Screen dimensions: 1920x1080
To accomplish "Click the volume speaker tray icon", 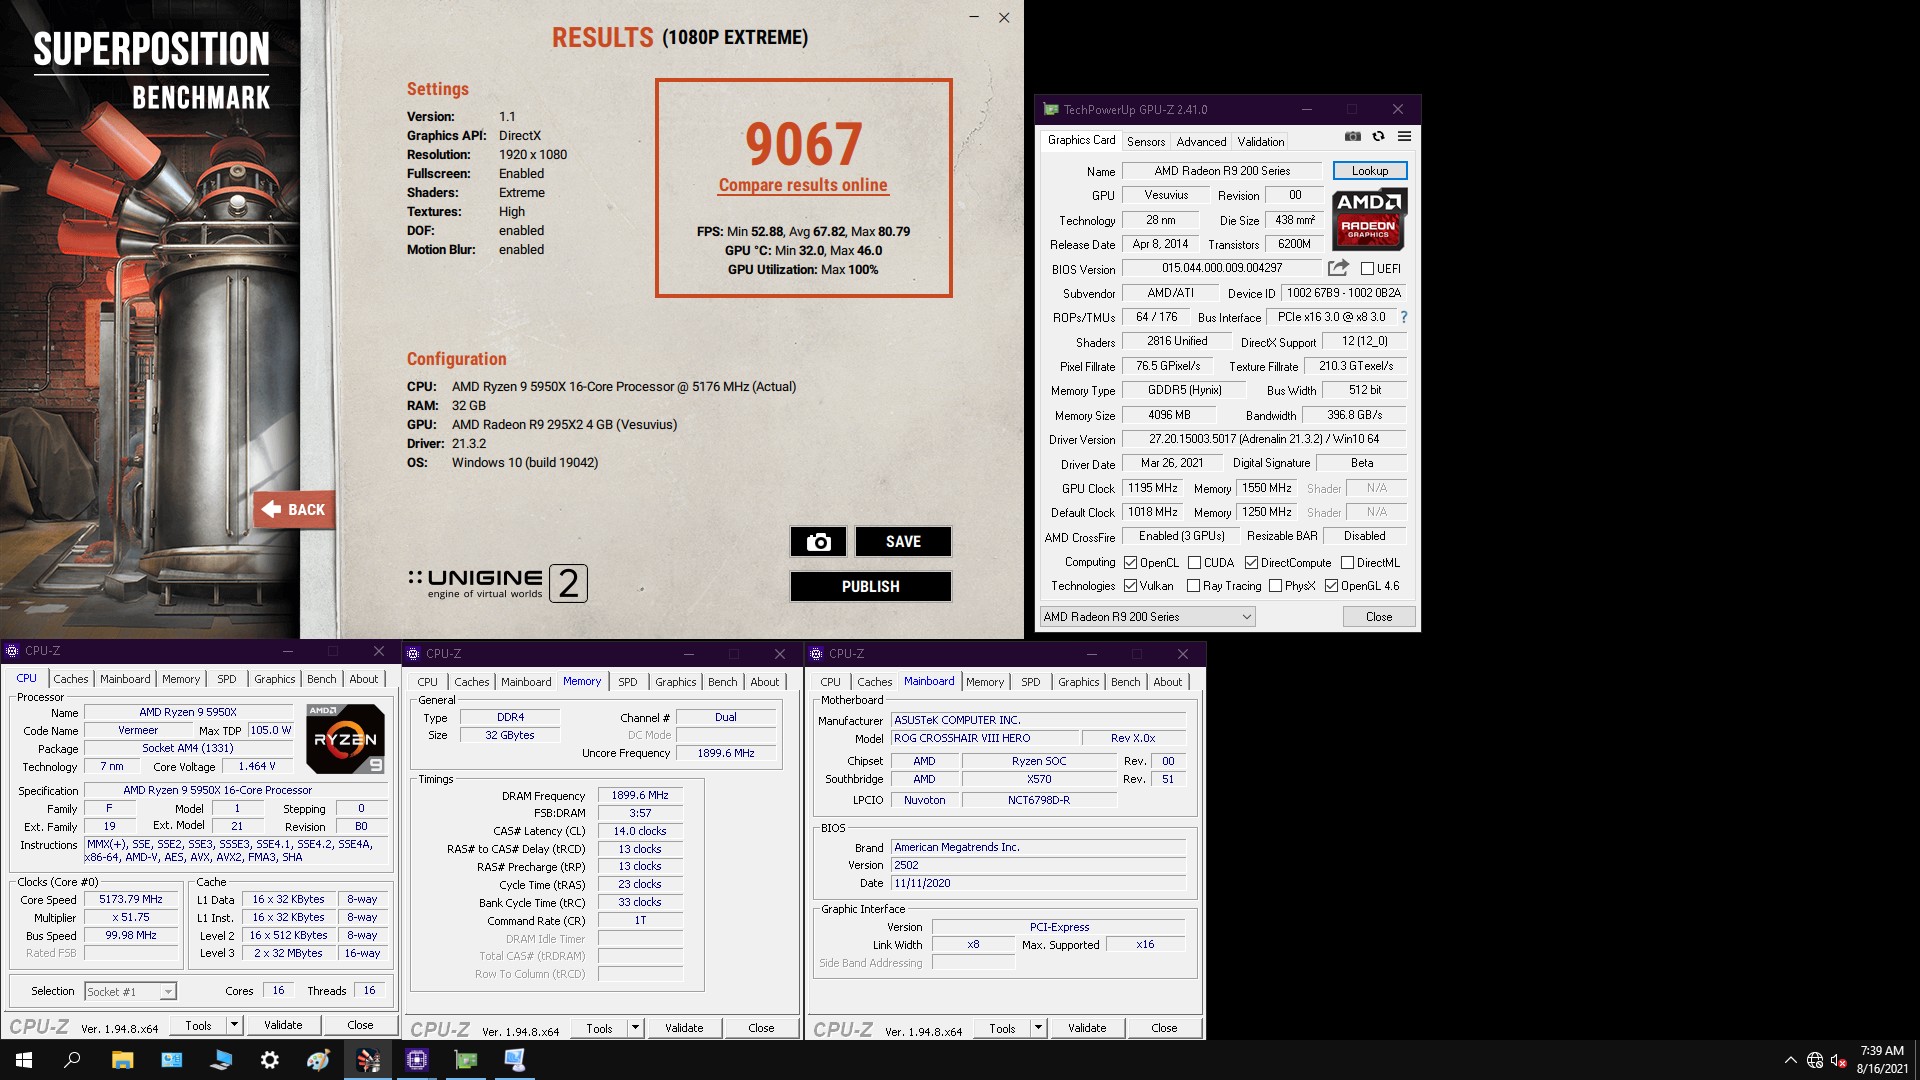I will point(1838,1060).
